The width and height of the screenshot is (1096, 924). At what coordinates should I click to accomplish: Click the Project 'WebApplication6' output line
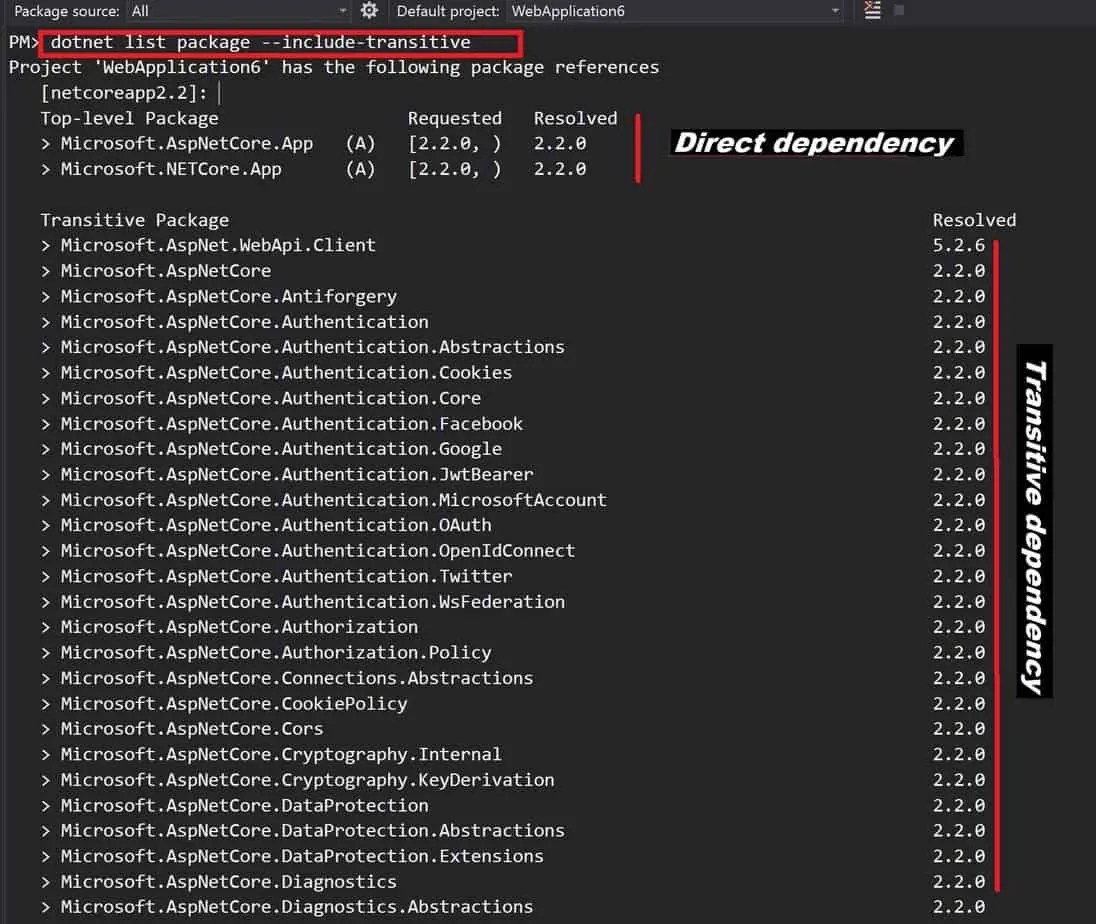tap(333, 68)
